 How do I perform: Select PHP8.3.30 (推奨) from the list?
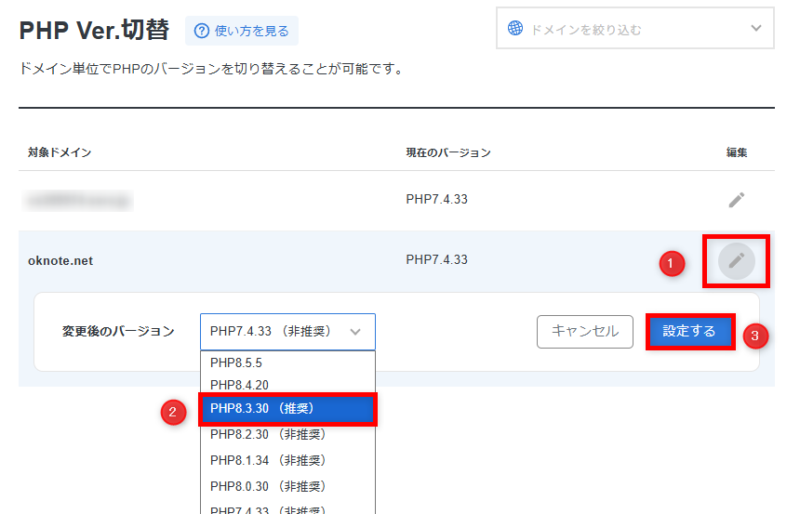point(287,409)
